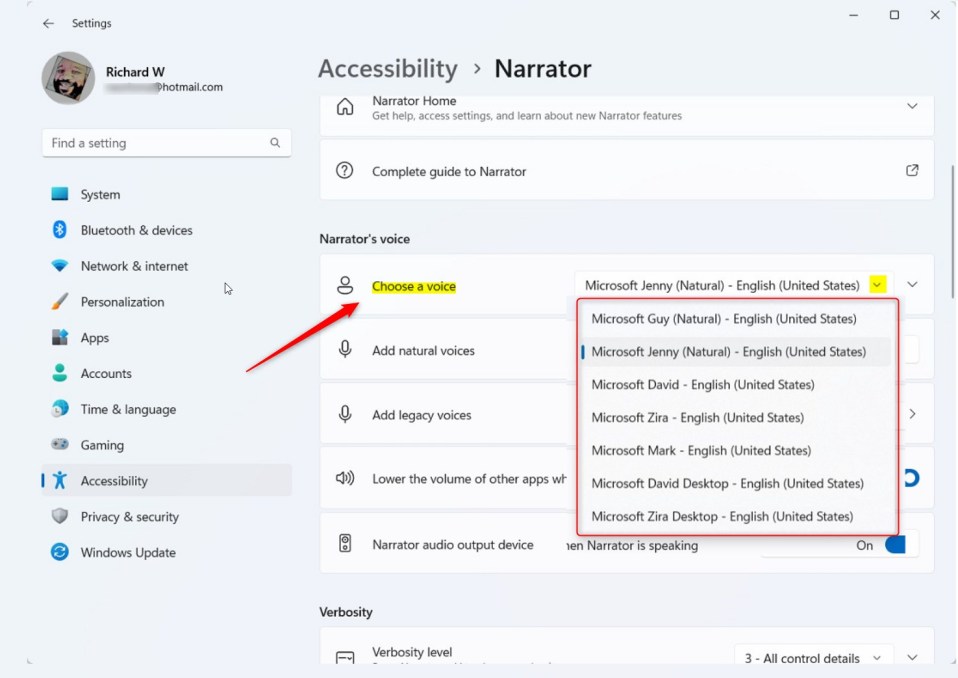Expand the Narrator Home section chevron
958x678 pixels.
click(912, 106)
